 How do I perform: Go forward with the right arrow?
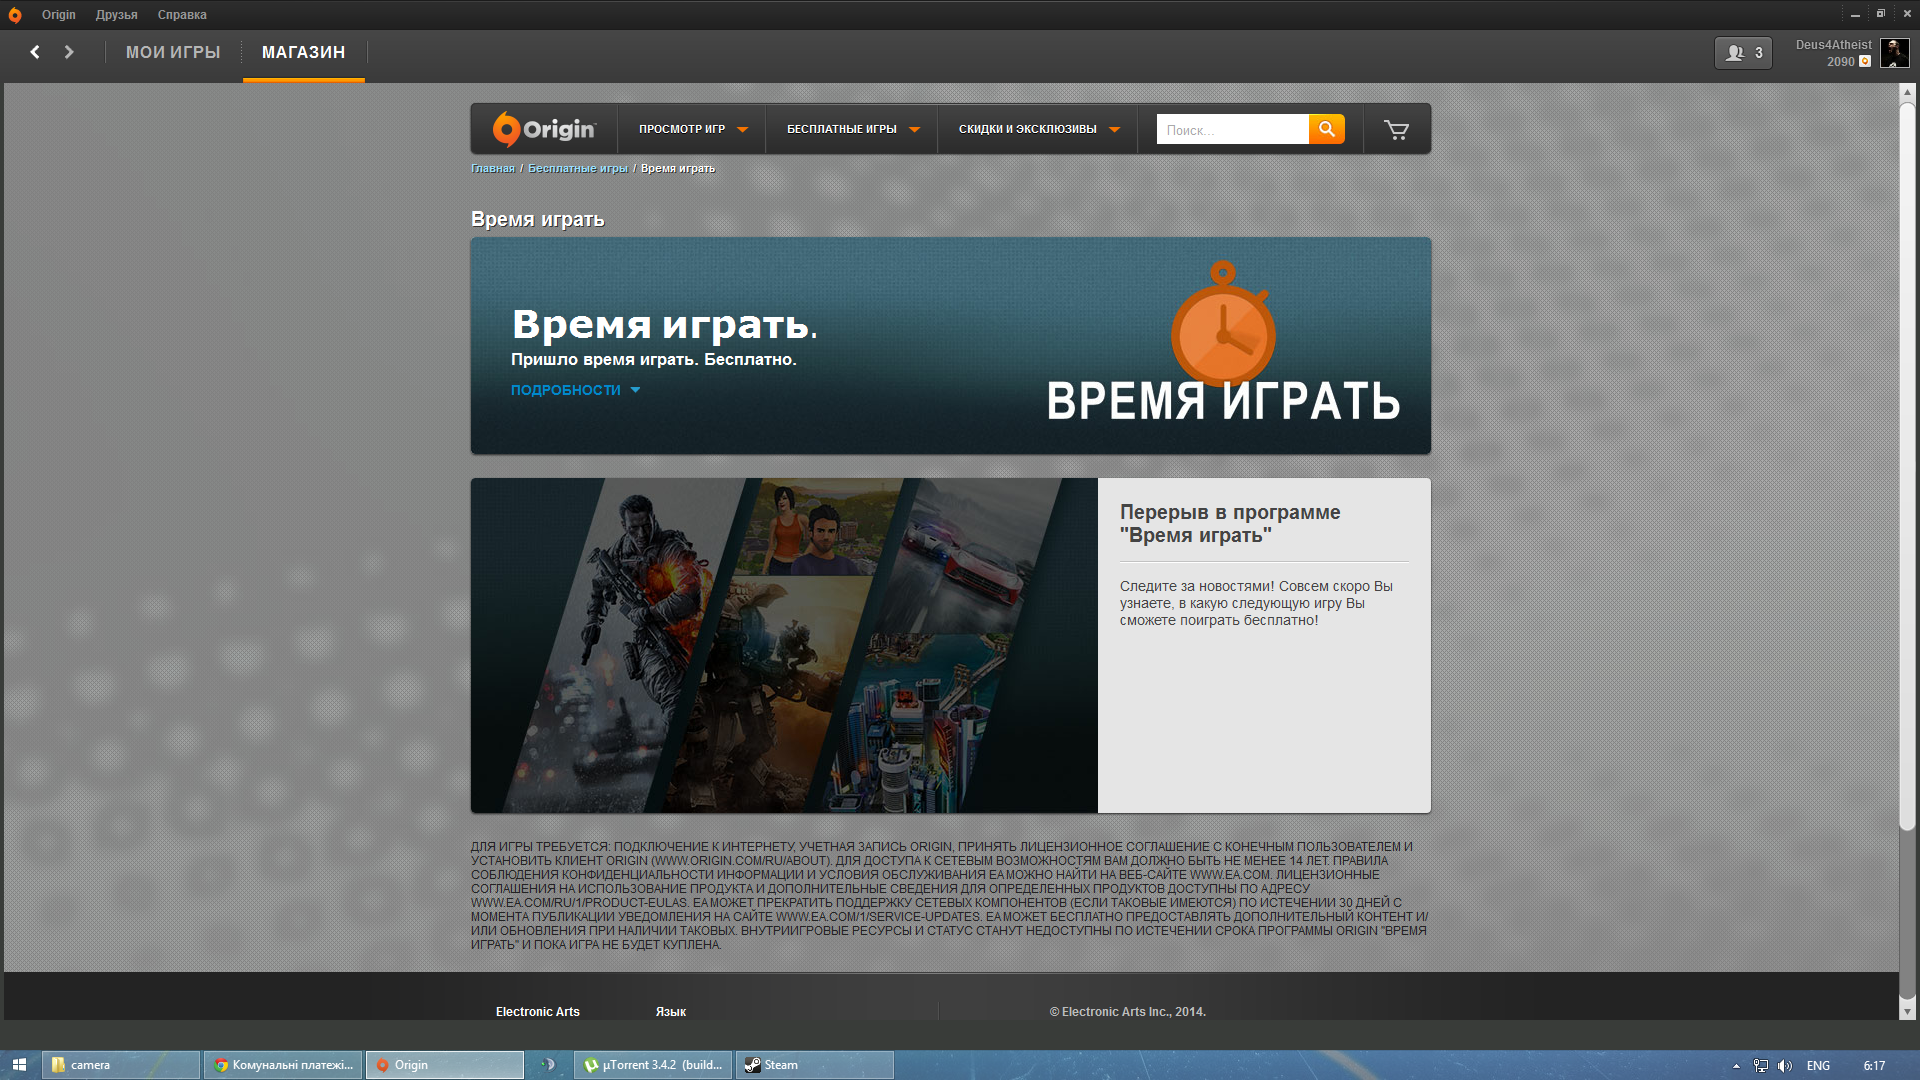click(69, 52)
